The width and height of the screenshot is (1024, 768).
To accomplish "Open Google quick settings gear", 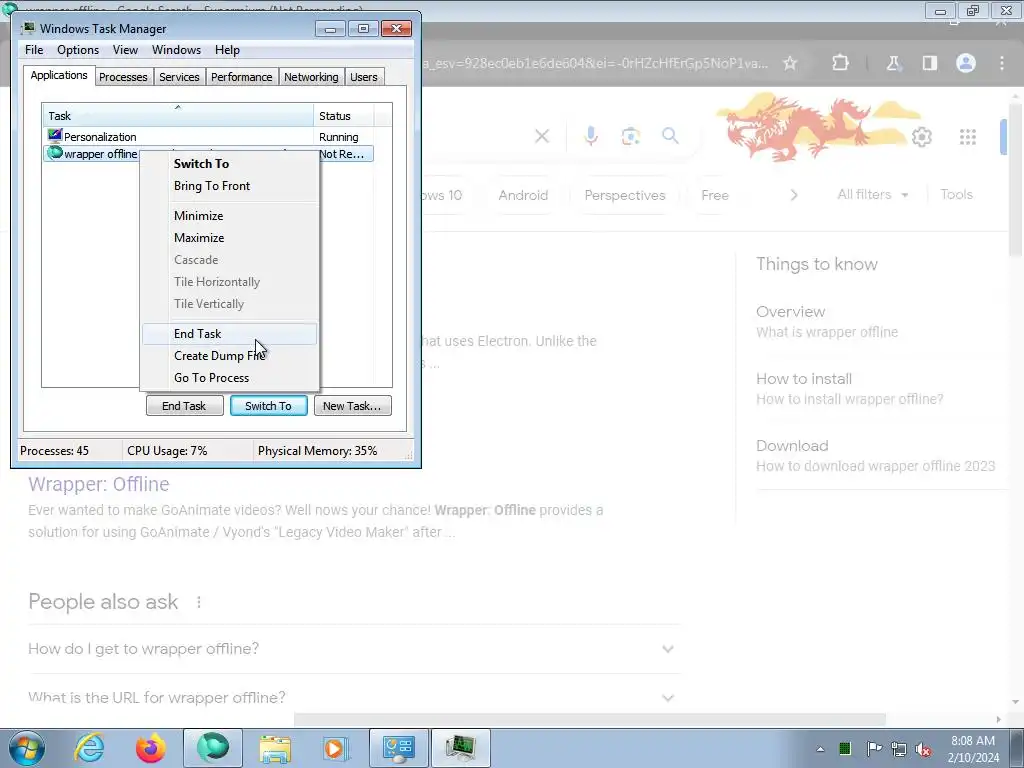I will (x=921, y=137).
